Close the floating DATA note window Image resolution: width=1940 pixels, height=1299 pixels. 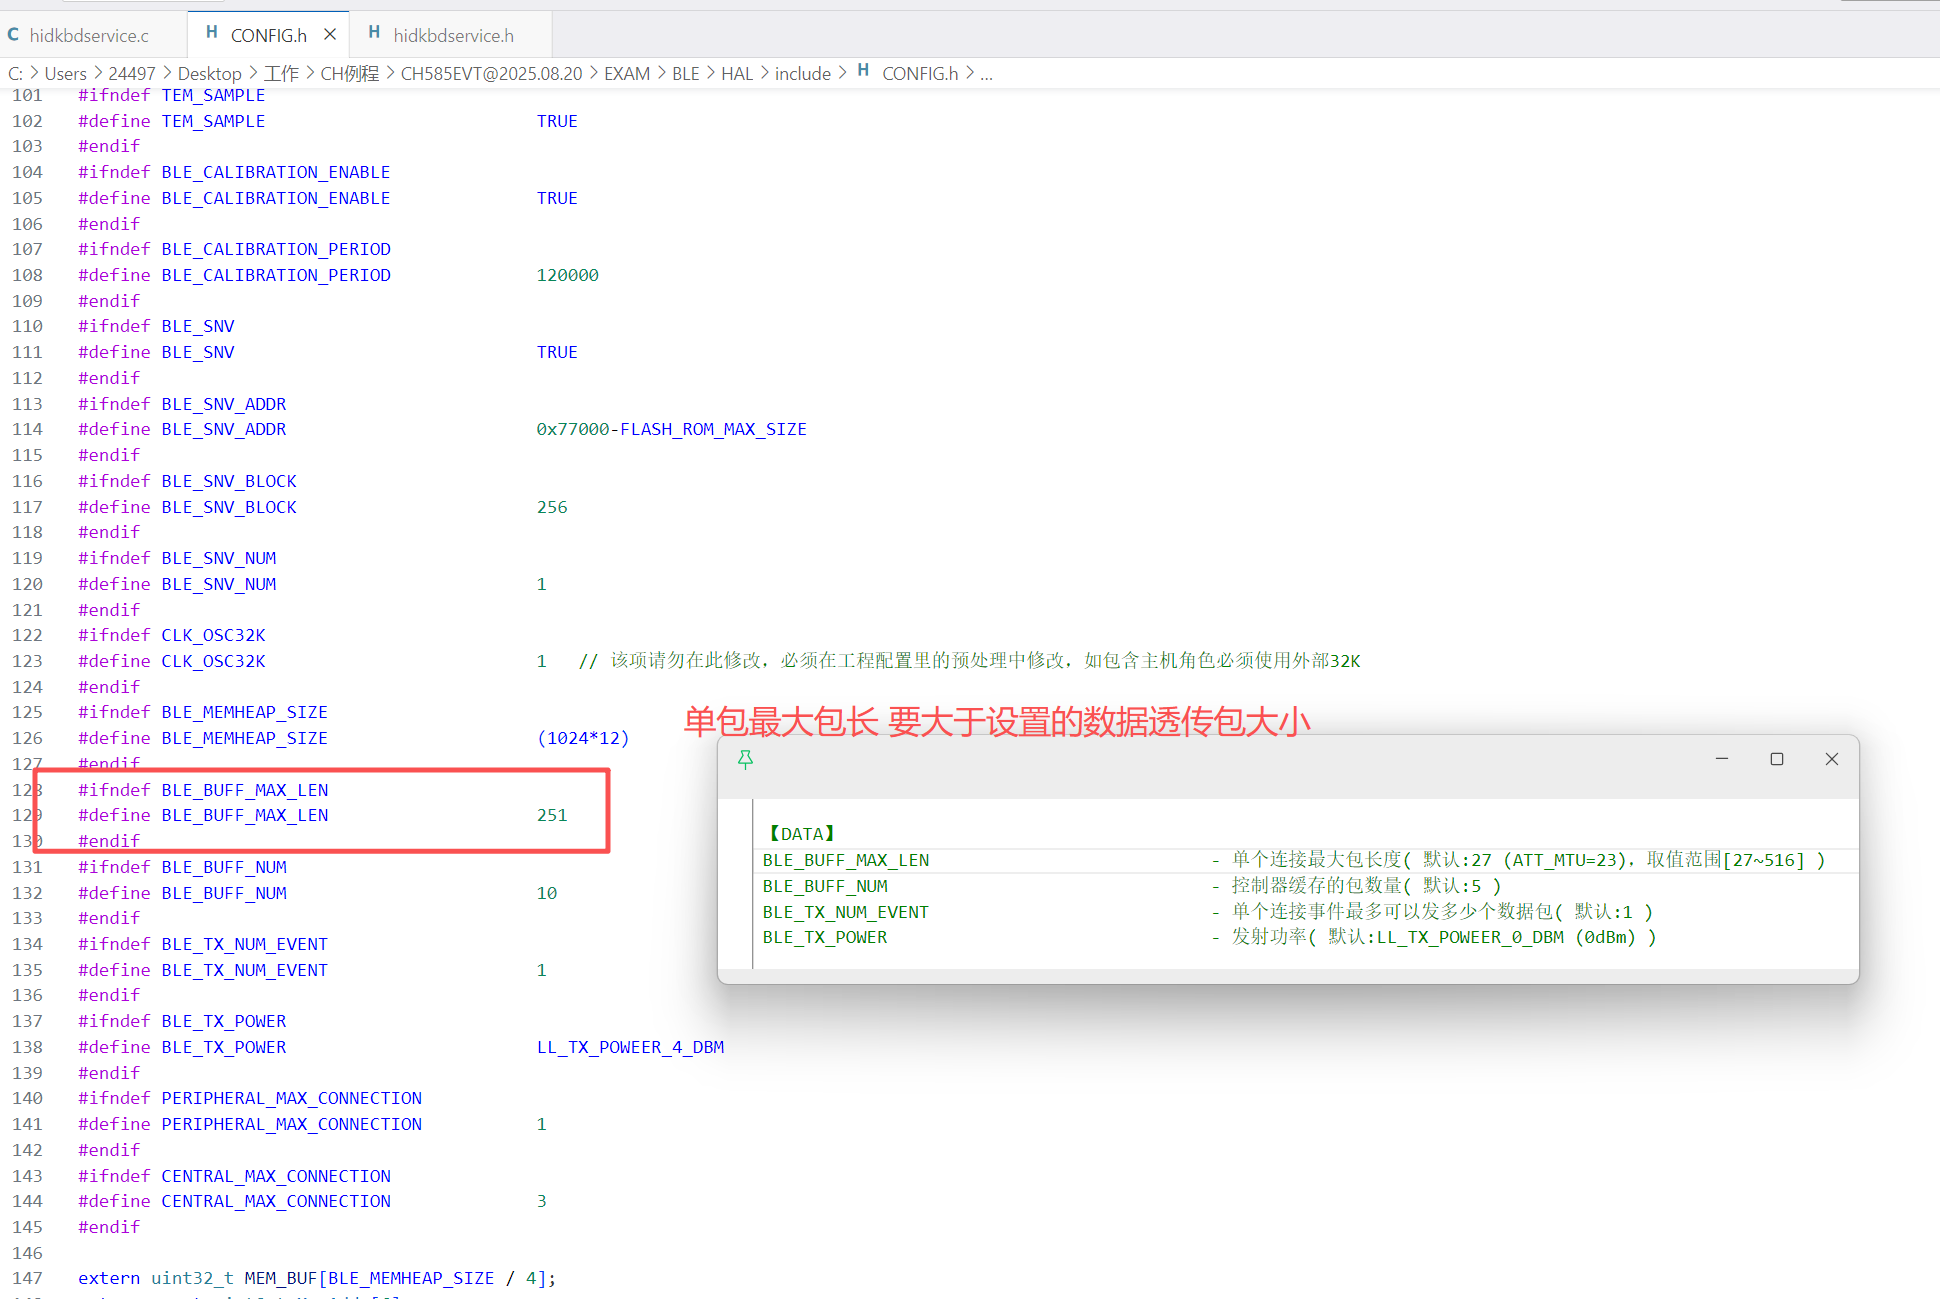[x=1832, y=759]
